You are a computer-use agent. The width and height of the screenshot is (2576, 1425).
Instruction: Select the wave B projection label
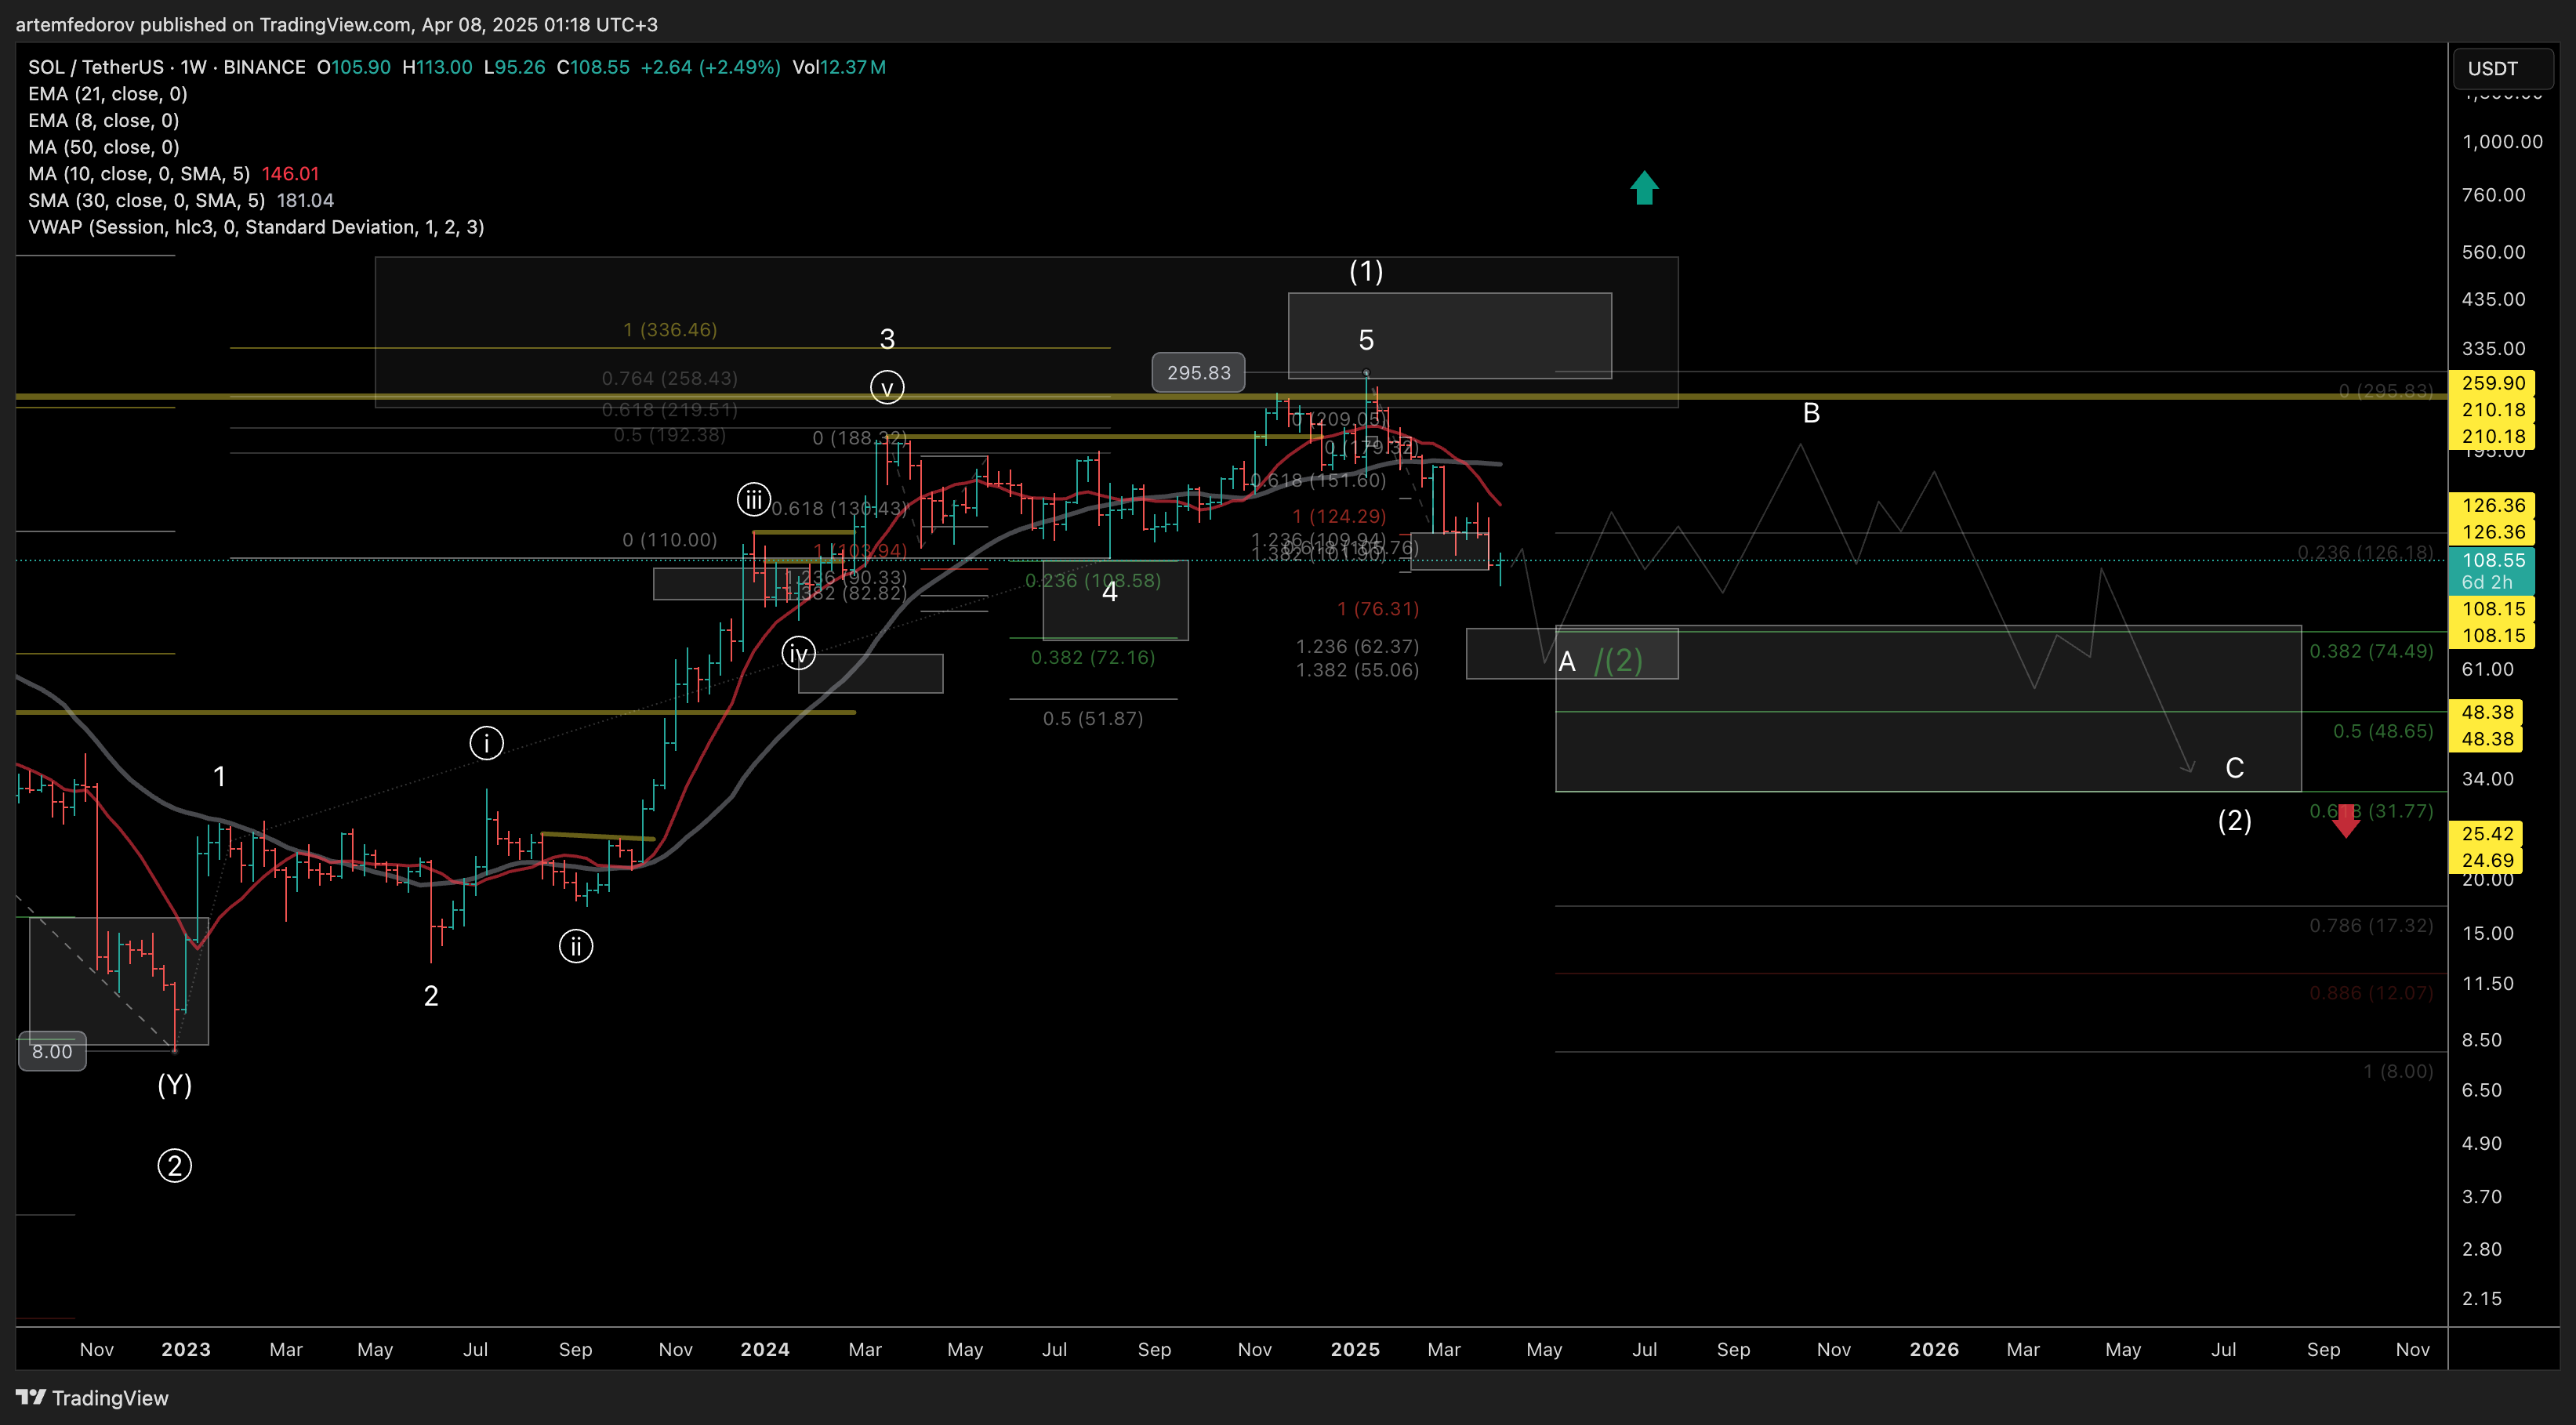pyautogui.click(x=1811, y=413)
